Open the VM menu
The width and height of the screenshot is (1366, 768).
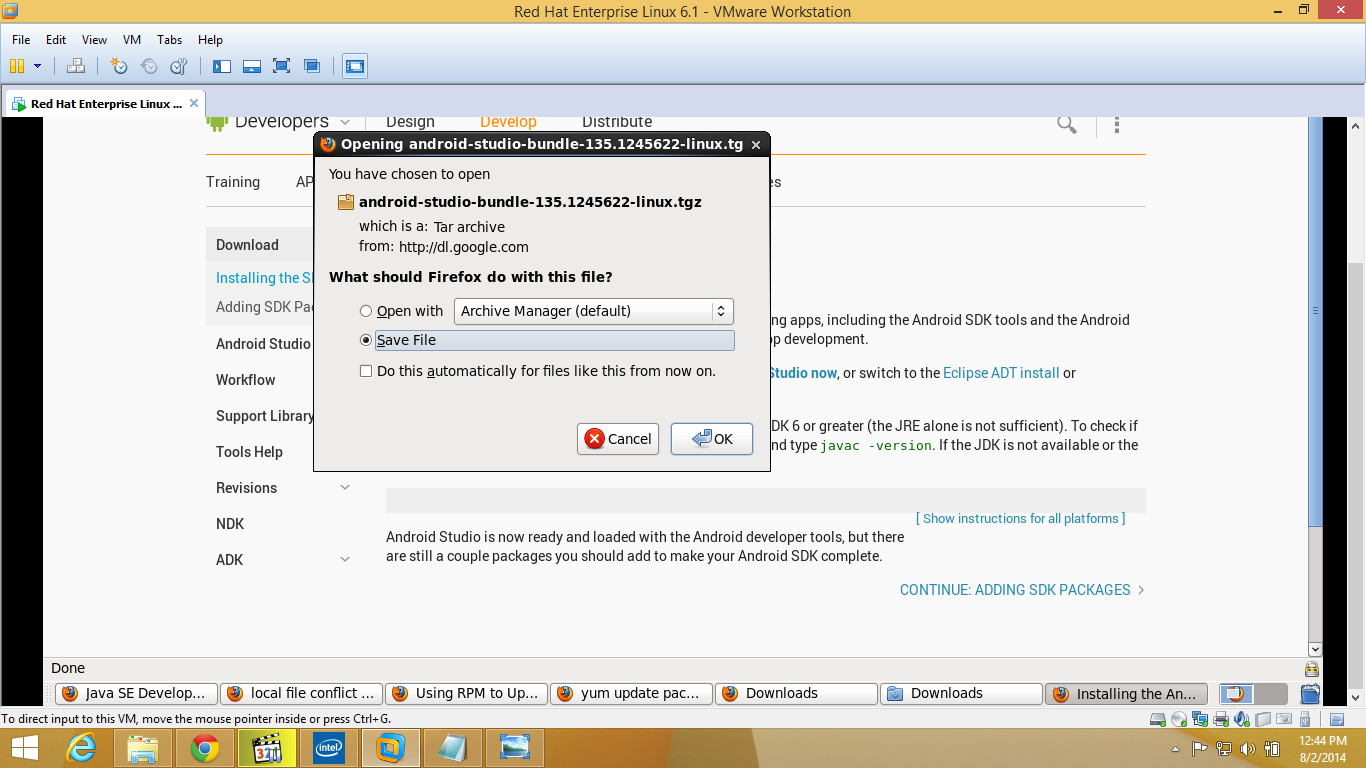[x=132, y=40]
